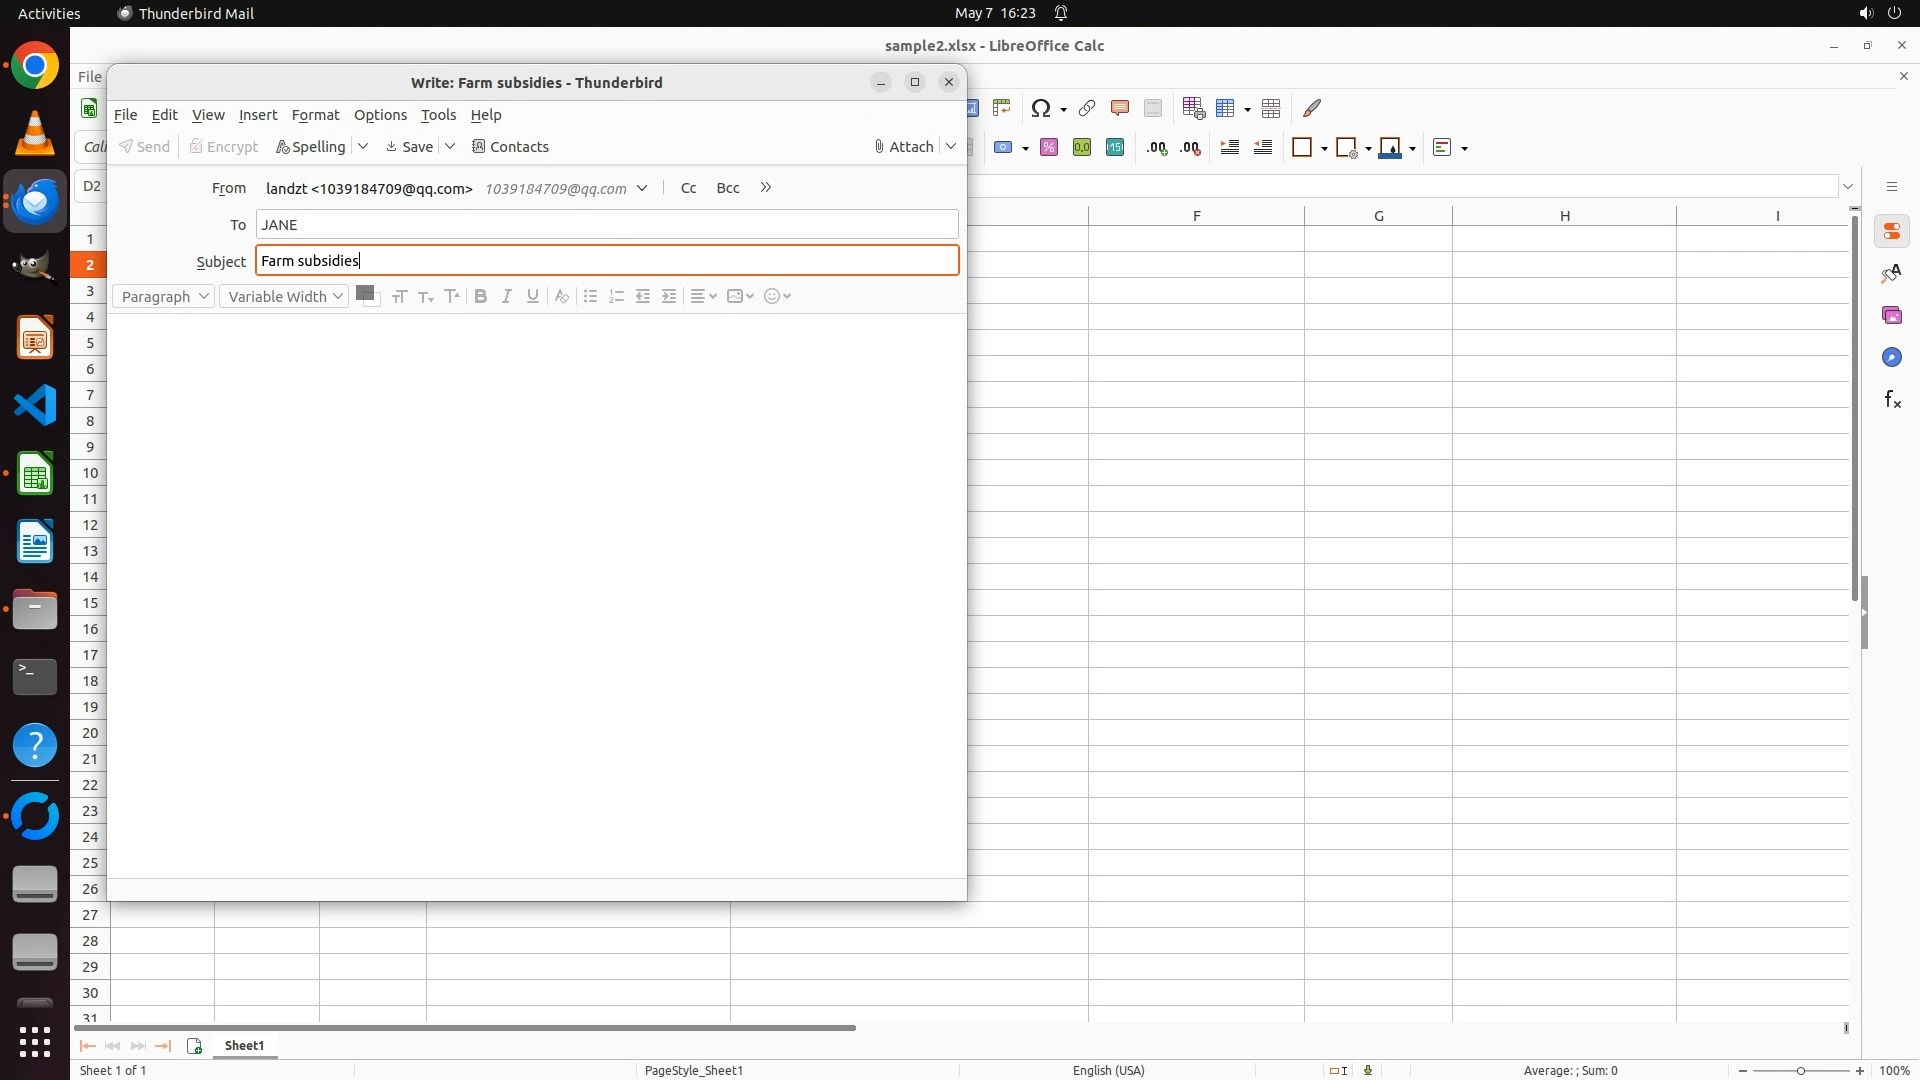Open the insert emoticon smiley menu
The height and width of the screenshot is (1080, 1920).
[x=777, y=296]
